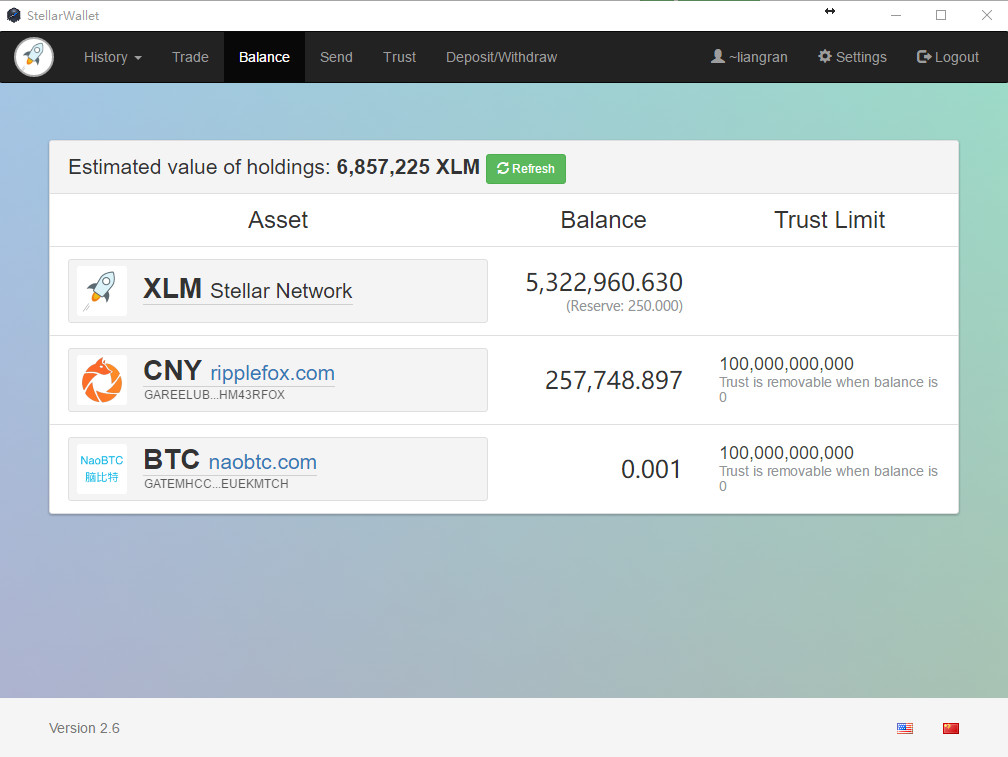This screenshot has width=1008, height=757.
Task: Click the RippleFox CNY fox icon
Action: pyautogui.click(x=102, y=380)
